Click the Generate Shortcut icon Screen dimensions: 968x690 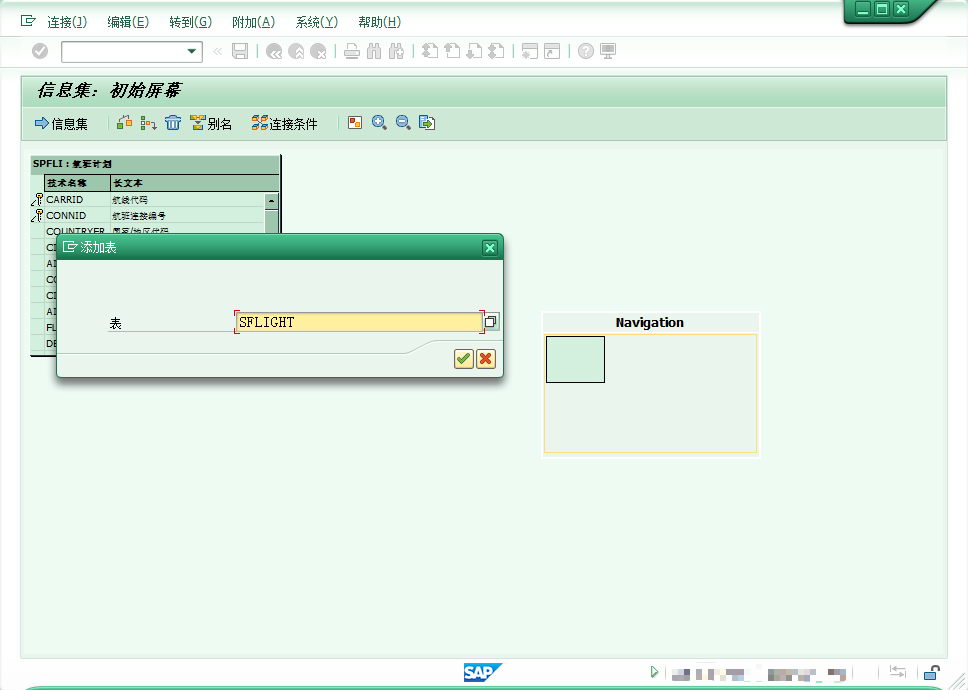(x=552, y=51)
